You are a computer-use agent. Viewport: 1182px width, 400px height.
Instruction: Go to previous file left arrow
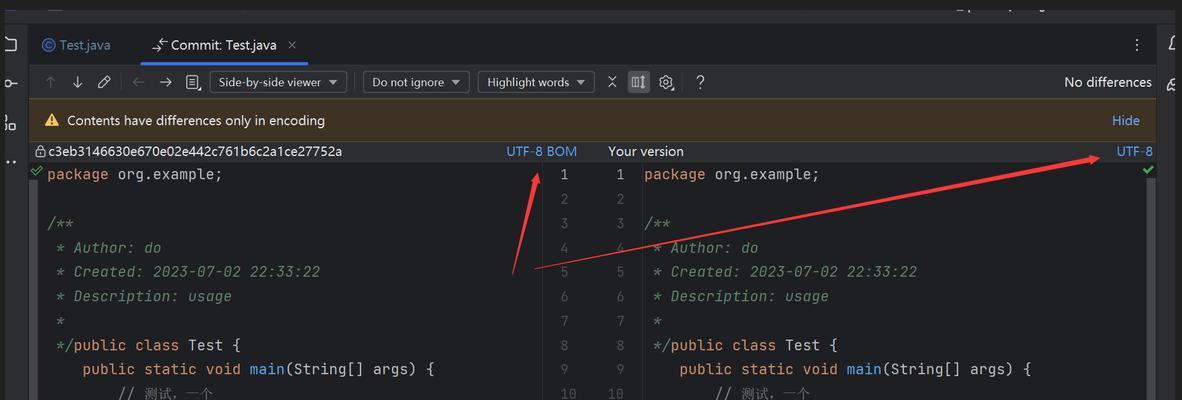[138, 82]
